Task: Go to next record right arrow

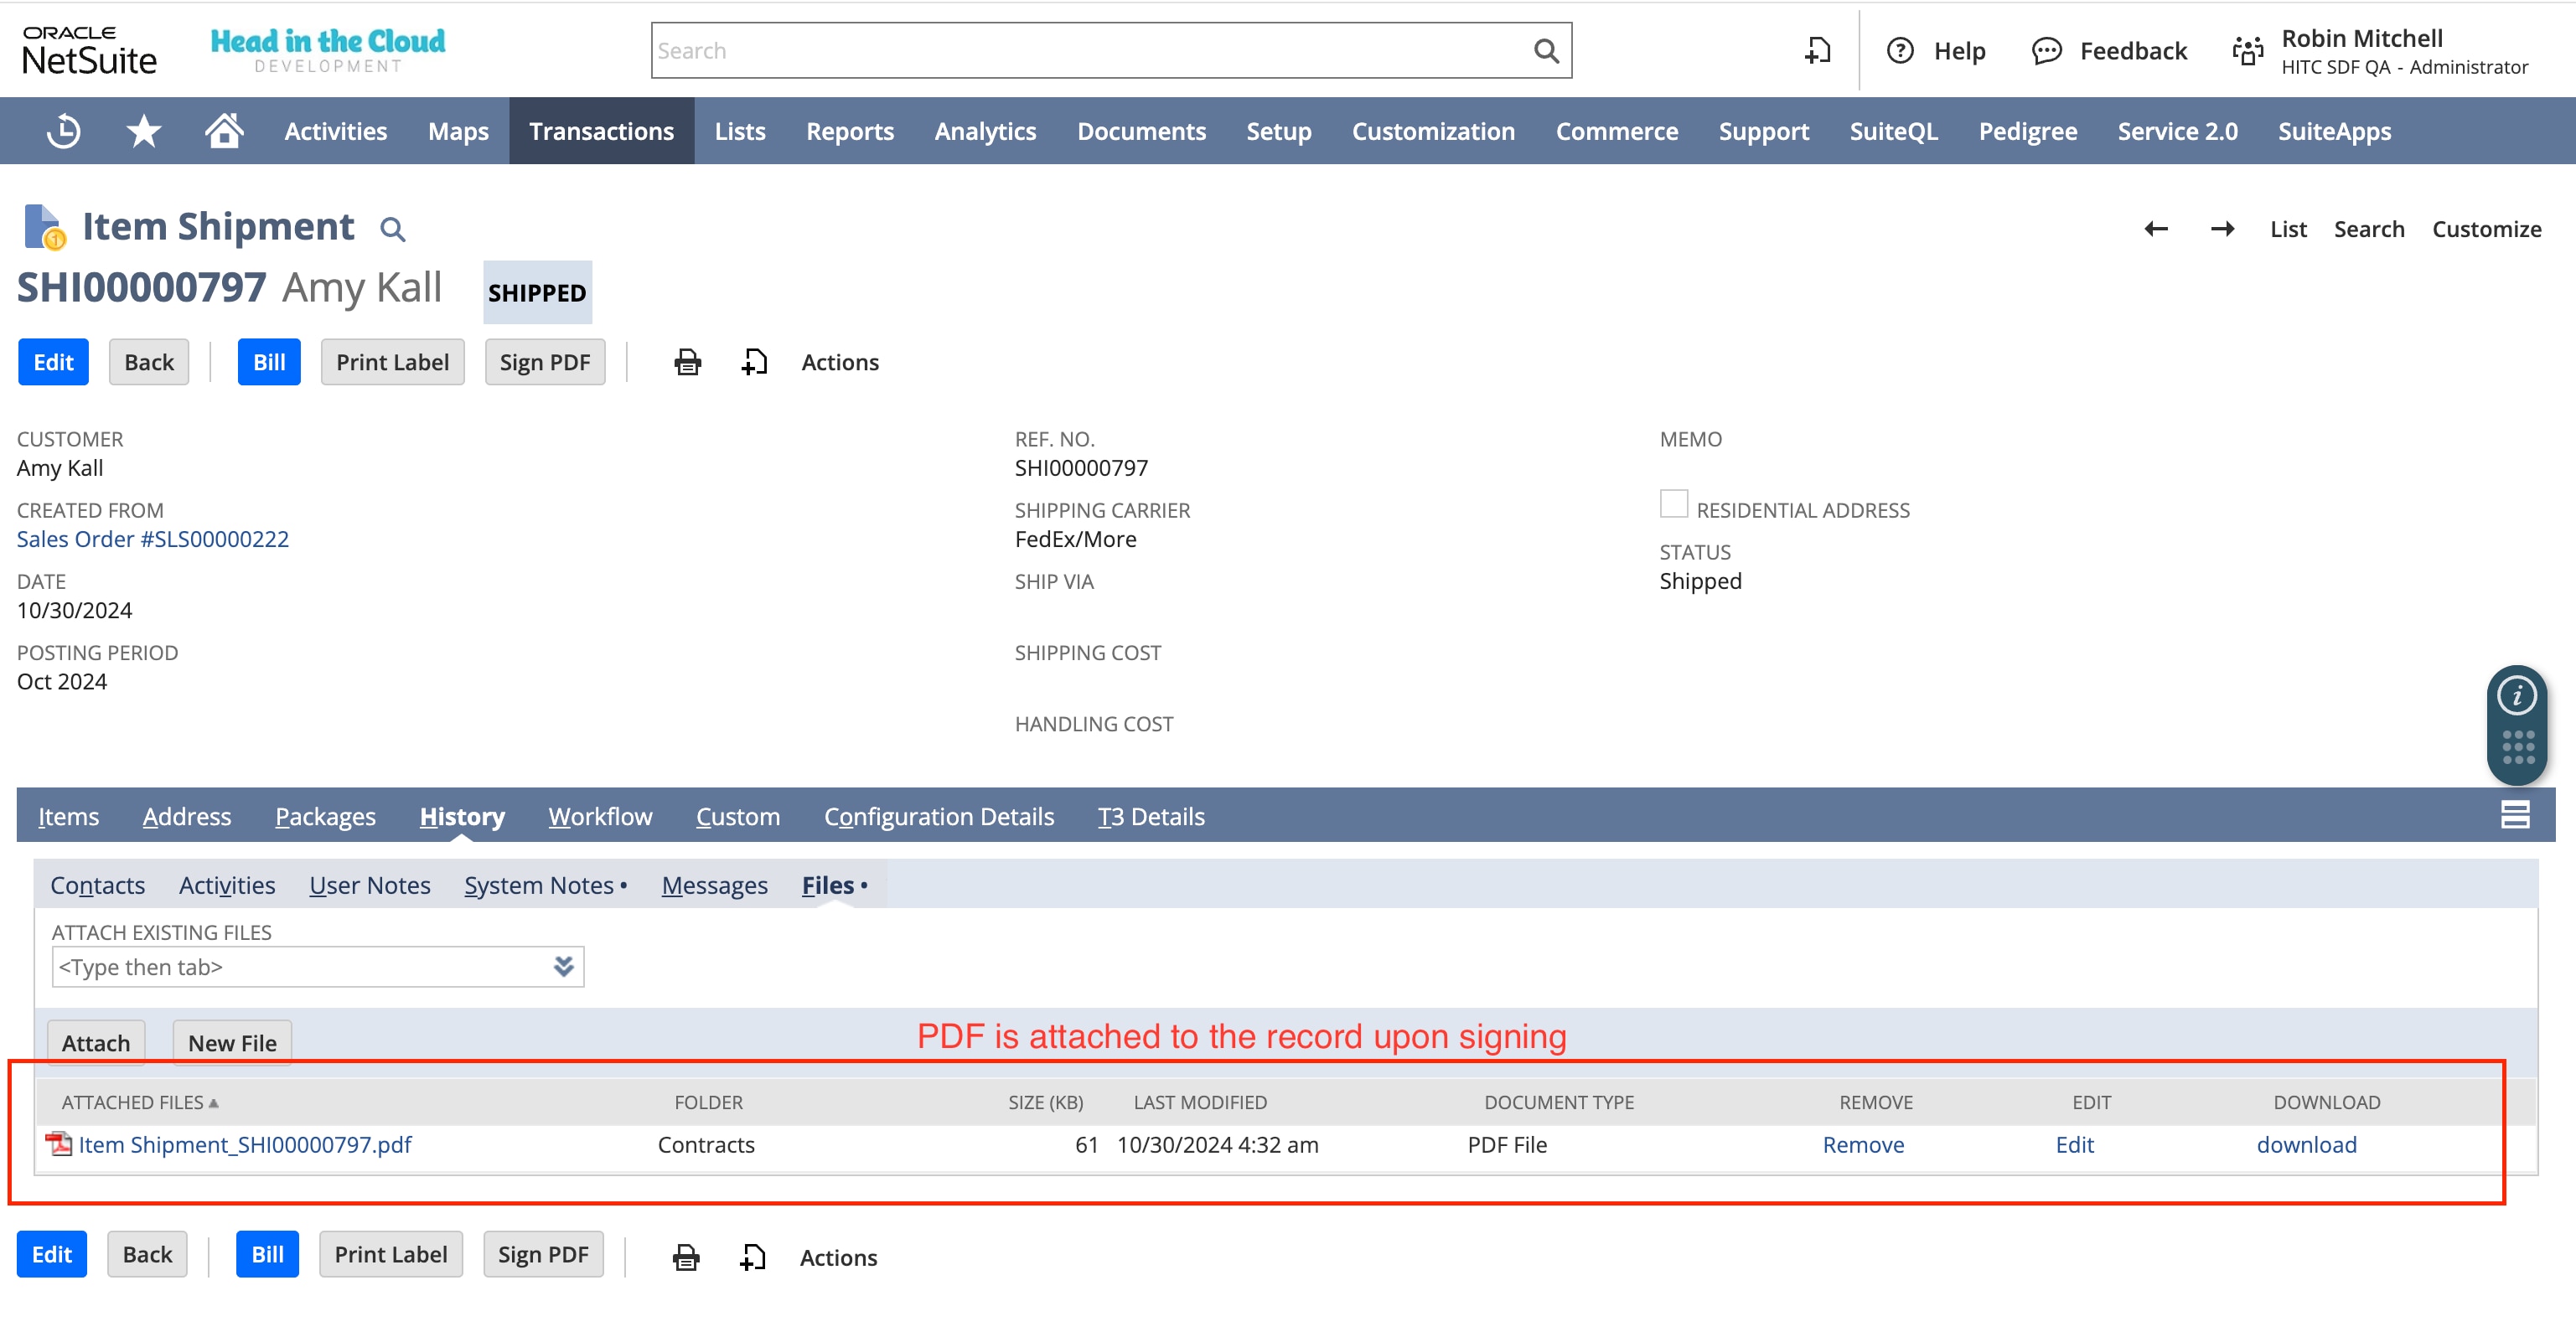Action: (x=2222, y=229)
